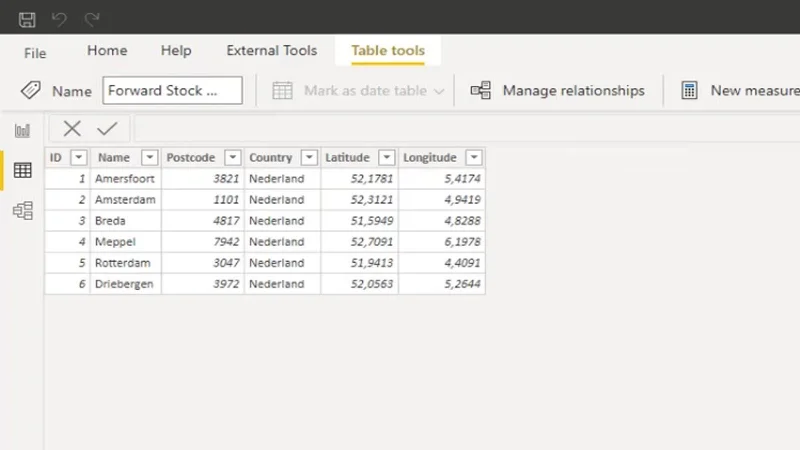Open the Help ribbon tab
Screen dimensions: 800x450
pos(176,51)
